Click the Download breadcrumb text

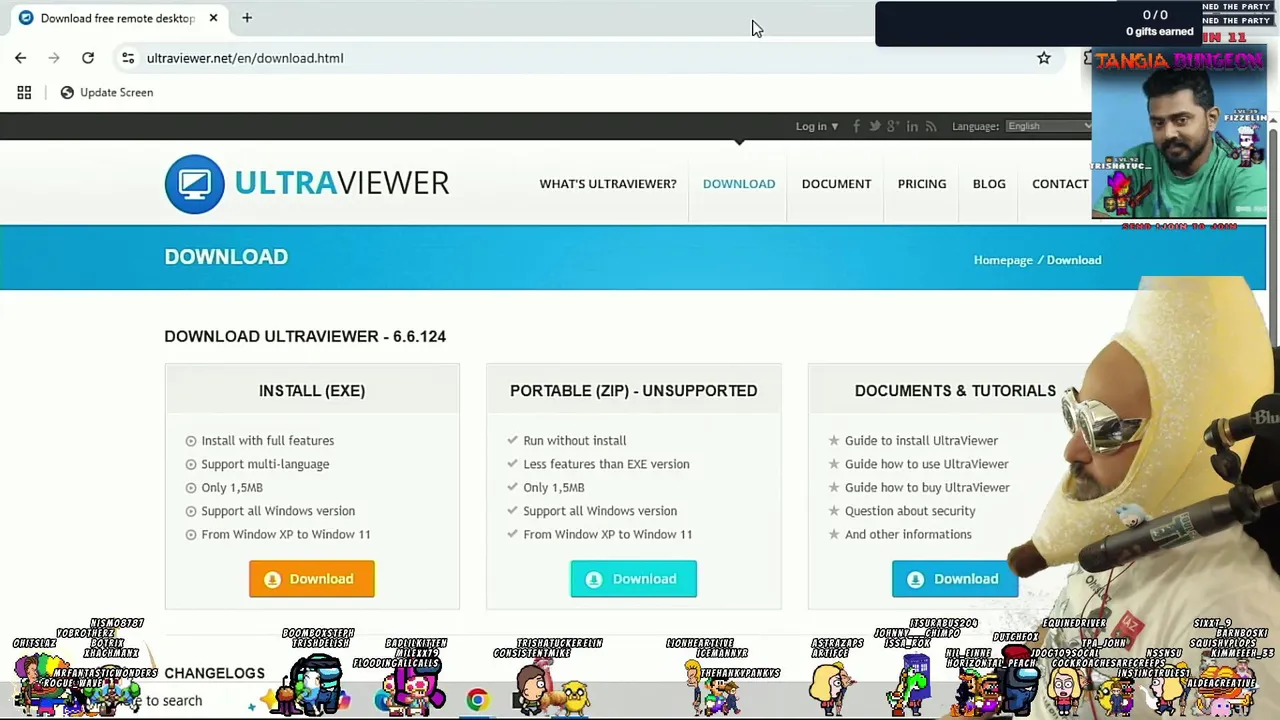pyautogui.click(x=1074, y=260)
